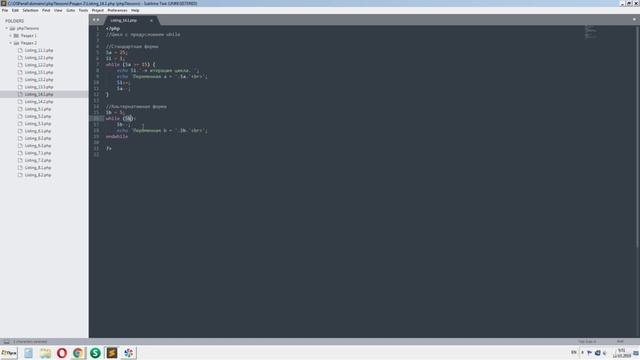
Task: Open Listing_11.1.php in the sidebar
Action: click(x=39, y=50)
